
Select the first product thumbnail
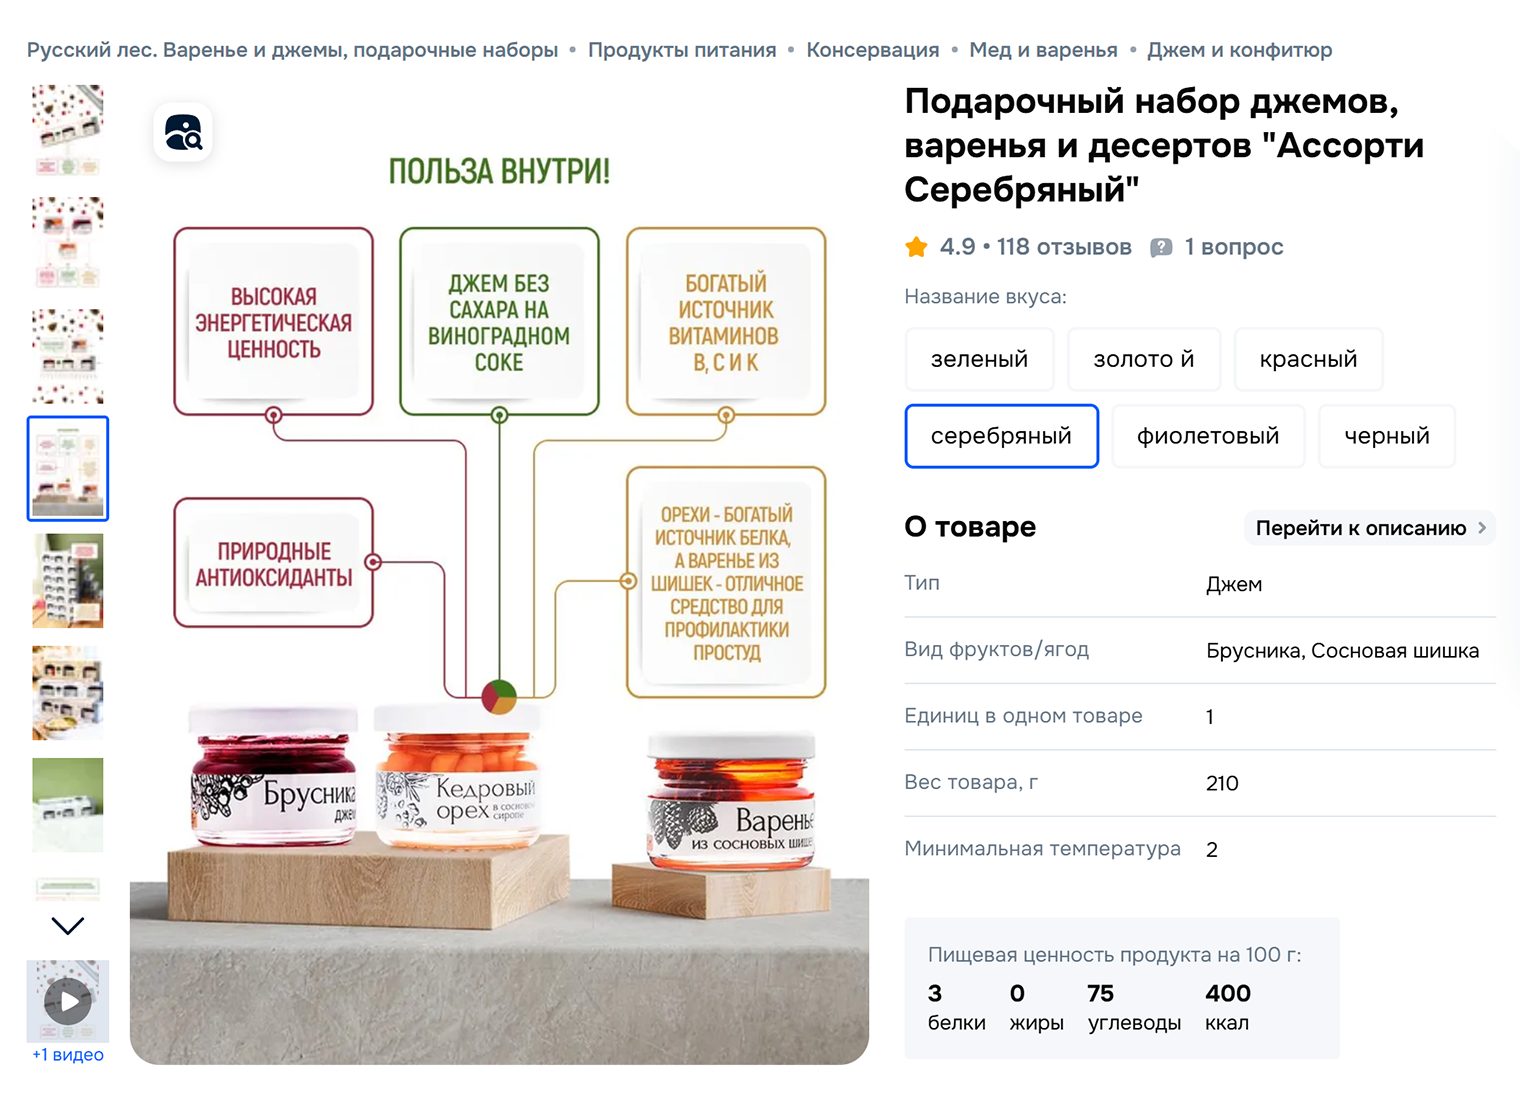(x=68, y=131)
